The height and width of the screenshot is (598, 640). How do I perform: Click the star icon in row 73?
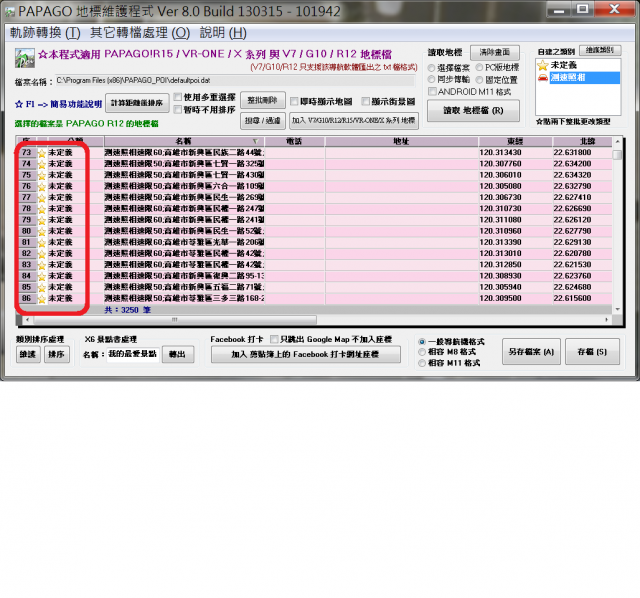pyautogui.click(x=42, y=153)
